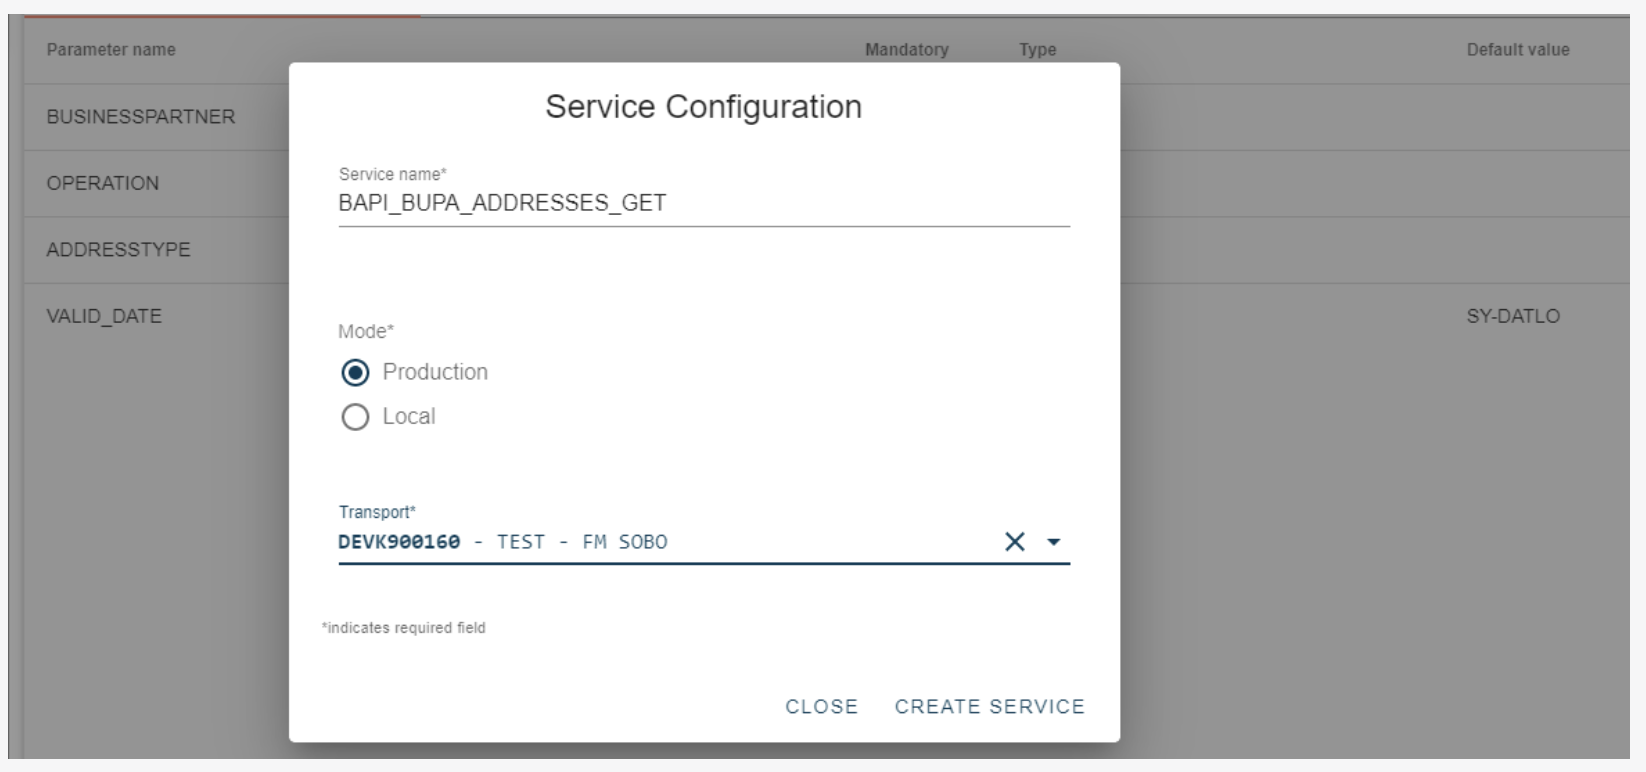The height and width of the screenshot is (772, 1646).
Task: Click into the Service name input field
Action: 702,204
